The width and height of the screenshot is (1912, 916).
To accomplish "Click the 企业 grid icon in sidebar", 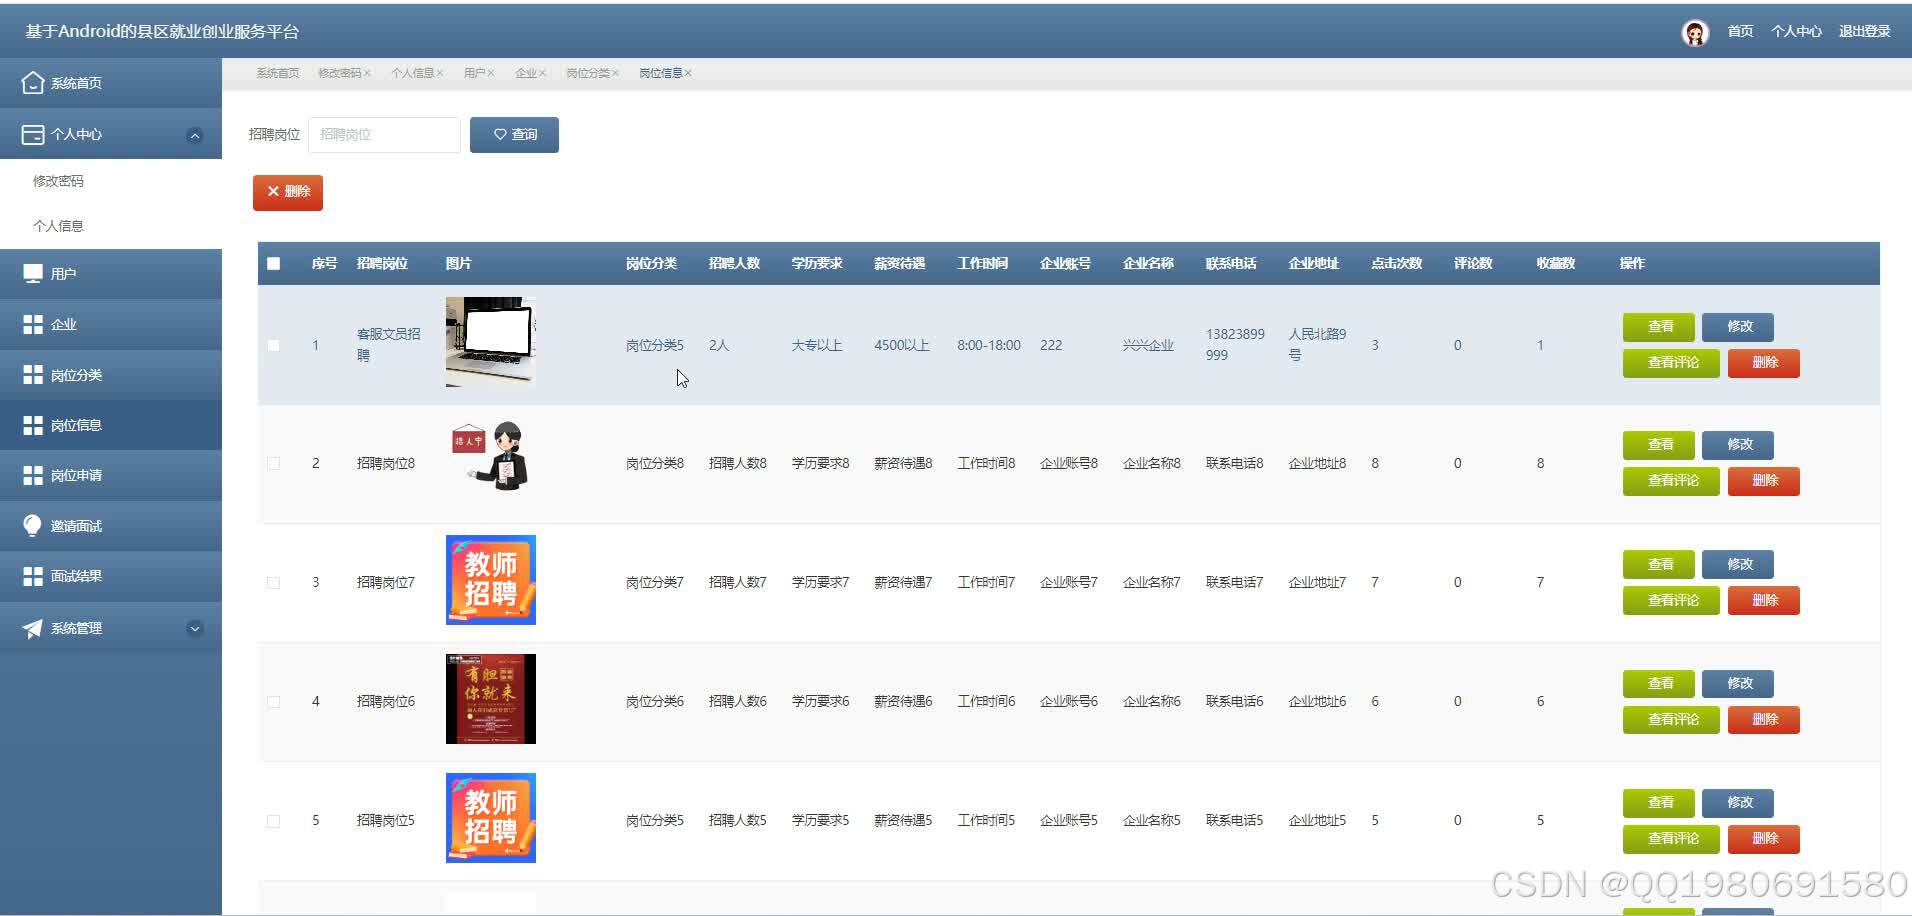I will point(33,324).
